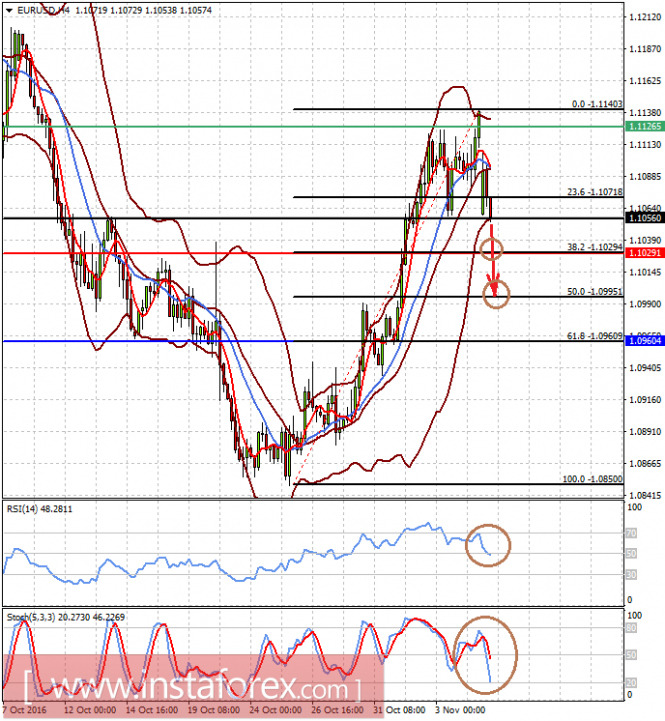Open the EURUSD chart dropdown triangle
The height and width of the screenshot is (721, 665).
[9, 10]
